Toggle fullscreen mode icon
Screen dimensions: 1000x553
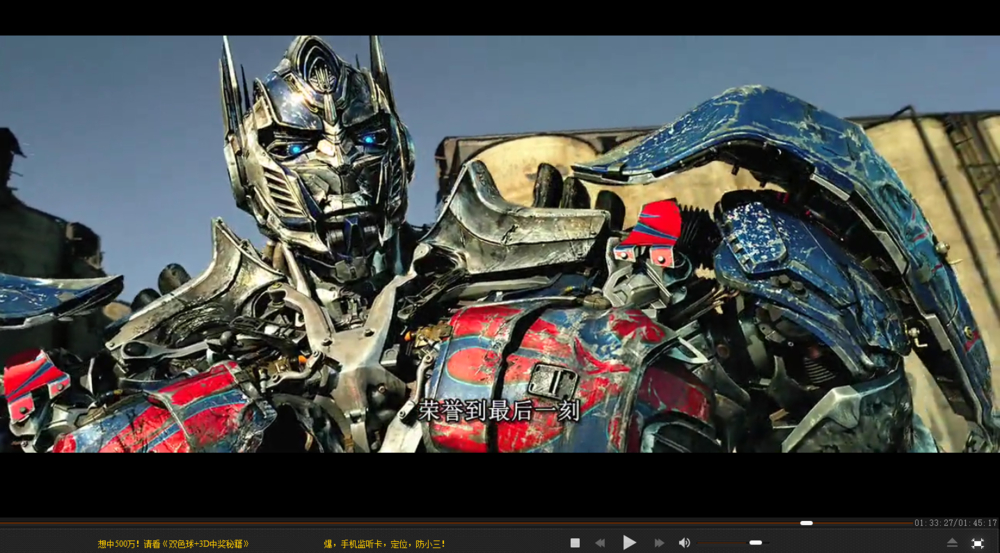pos(978,543)
